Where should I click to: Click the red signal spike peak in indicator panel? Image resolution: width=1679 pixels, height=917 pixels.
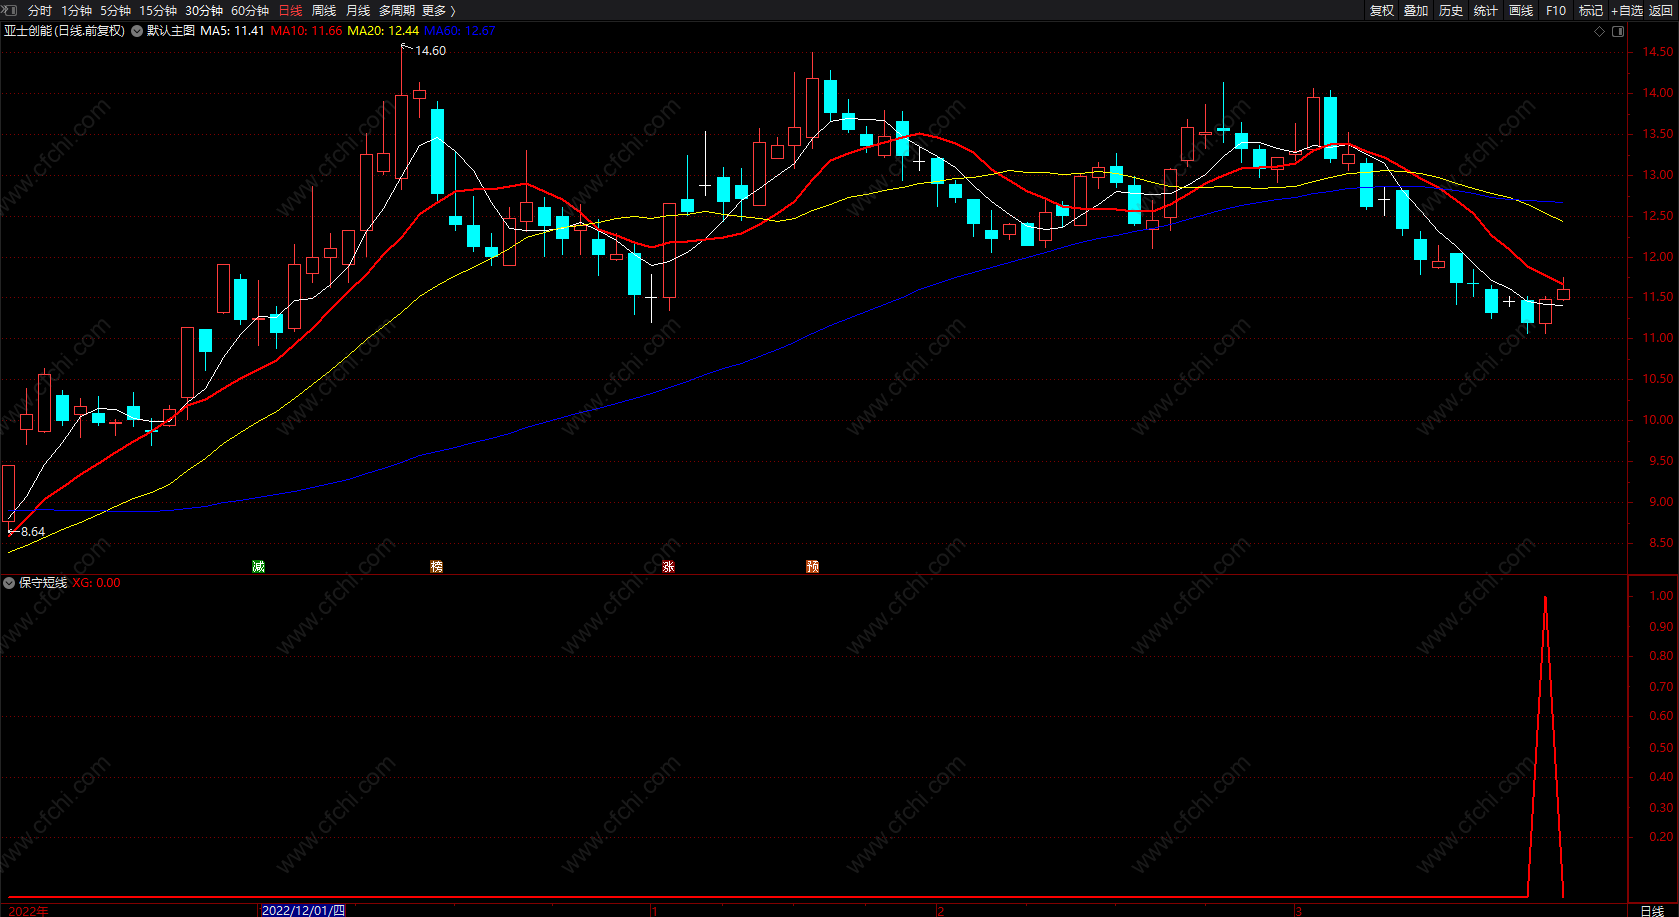tap(1545, 598)
